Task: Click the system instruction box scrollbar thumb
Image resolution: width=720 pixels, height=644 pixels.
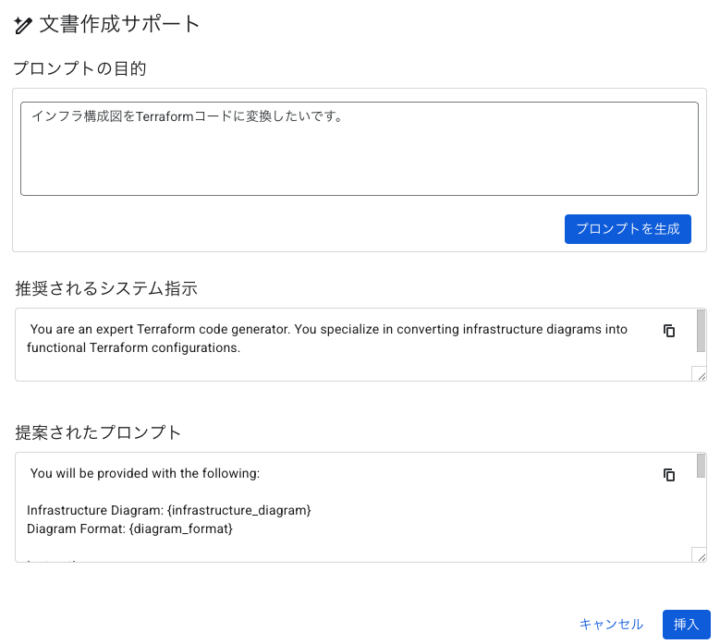Action: click(701, 331)
